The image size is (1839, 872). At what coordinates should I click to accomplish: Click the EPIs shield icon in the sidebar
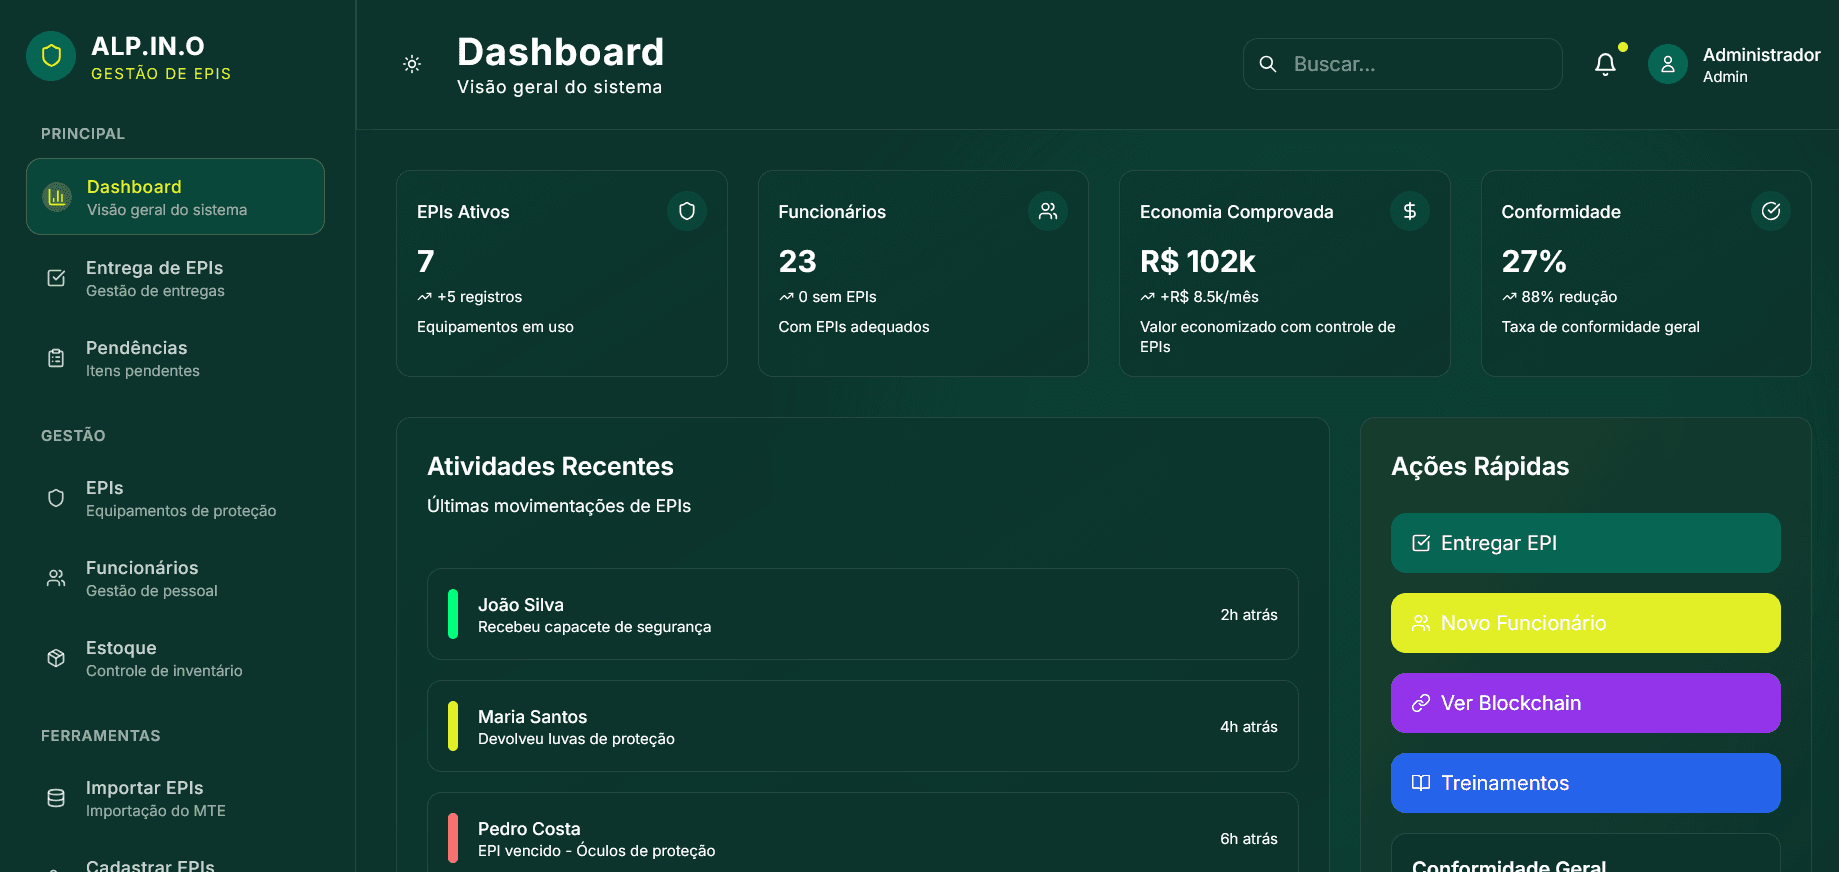click(56, 498)
